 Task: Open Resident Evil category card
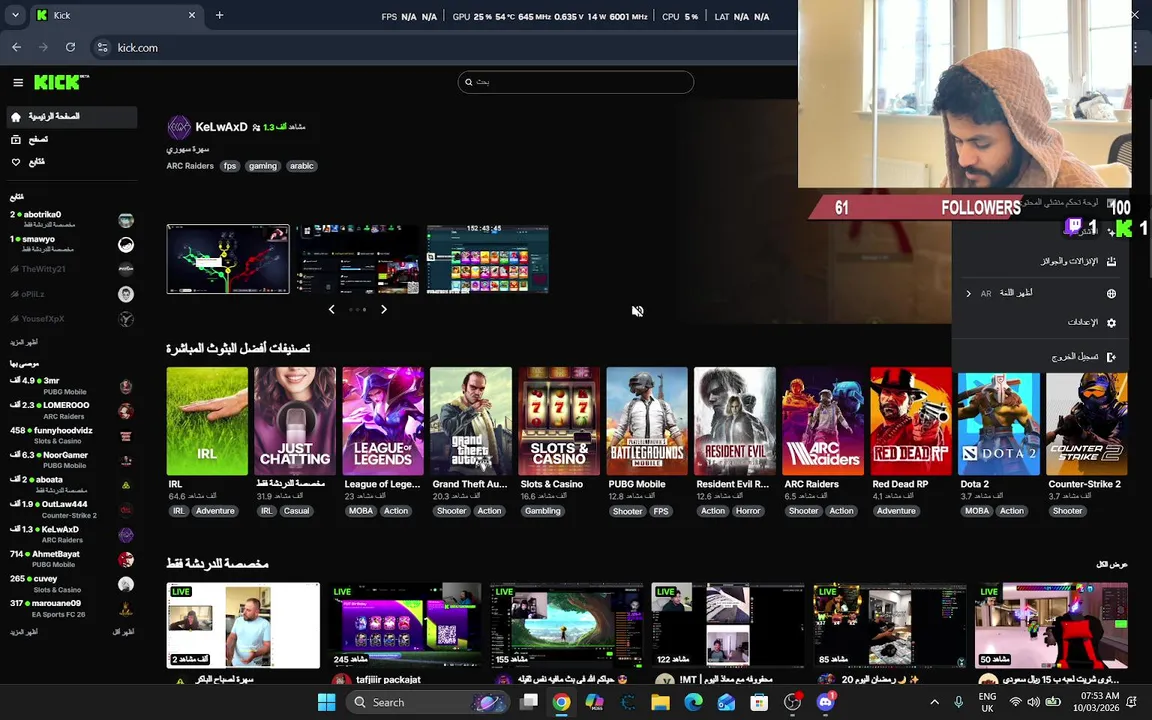click(x=735, y=421)
